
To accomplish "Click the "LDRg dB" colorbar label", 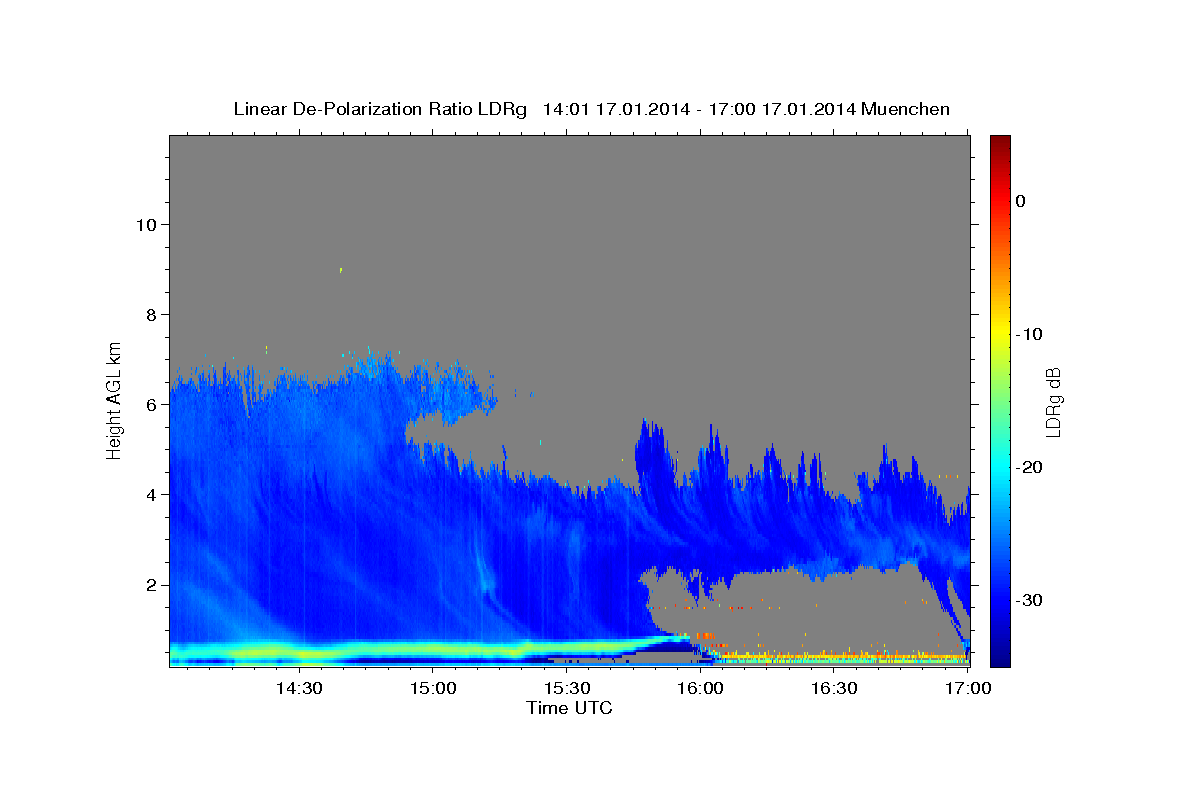I will pyautogui.click(x=1054, y=402).
